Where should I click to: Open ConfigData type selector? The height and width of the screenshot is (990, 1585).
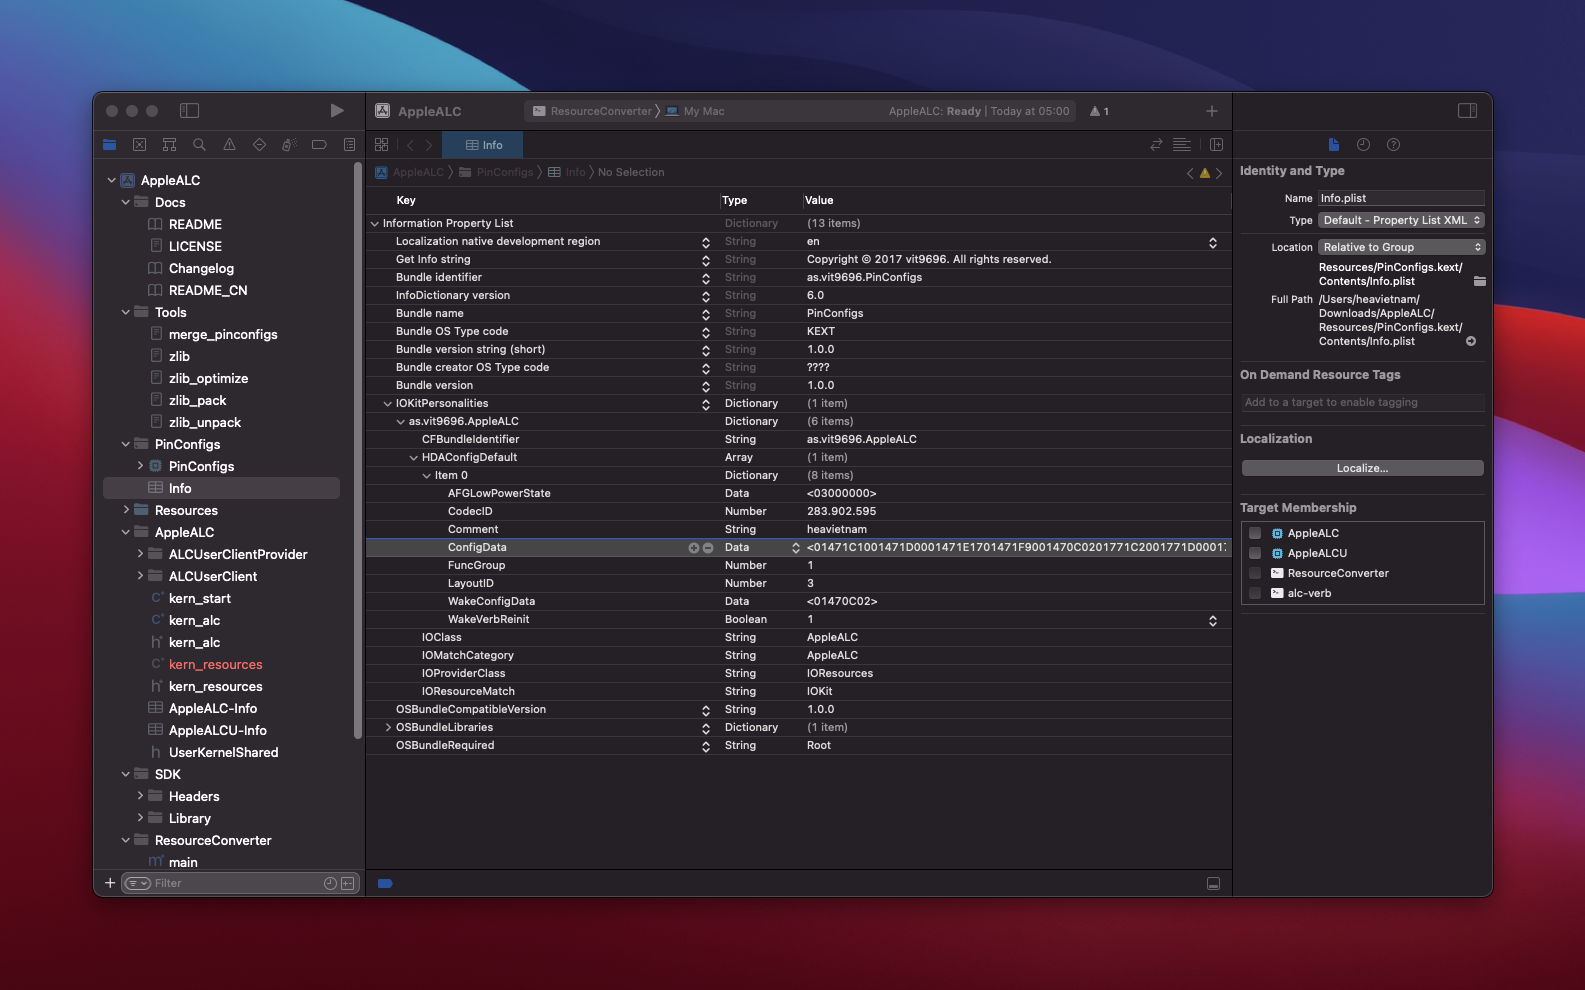(x=796, y=548)
